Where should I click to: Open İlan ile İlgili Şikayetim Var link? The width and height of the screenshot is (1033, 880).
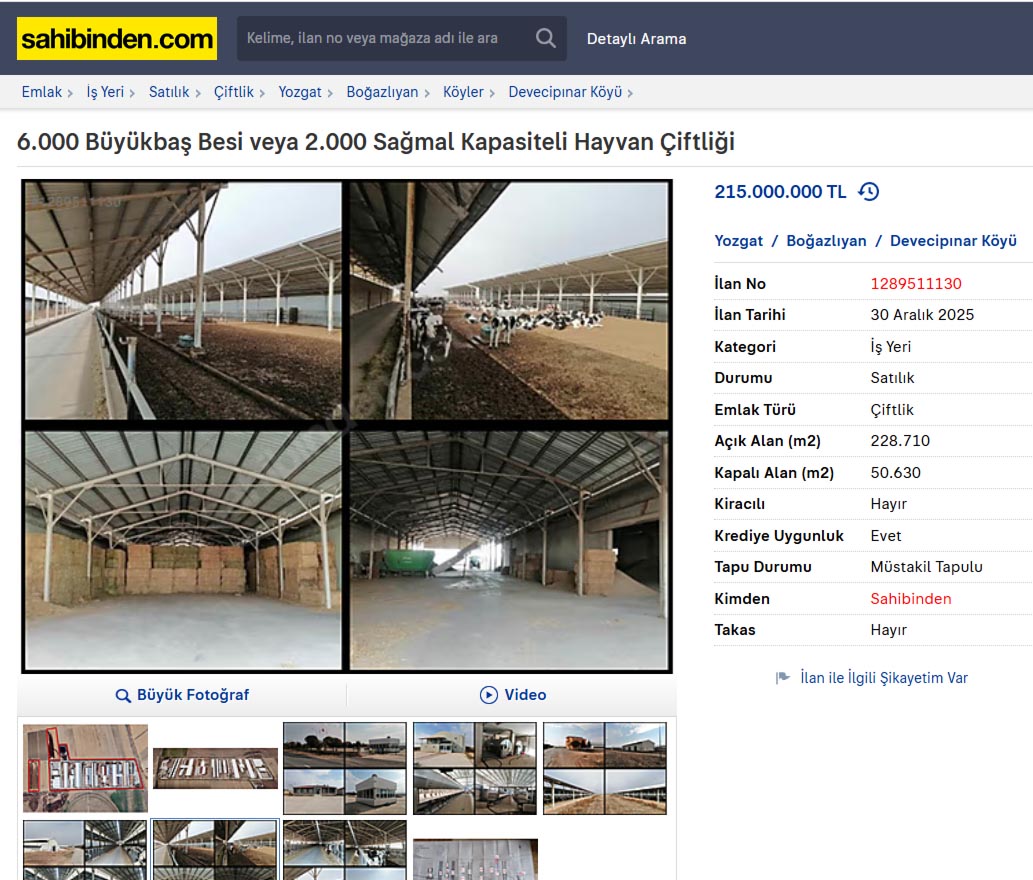(884, 678)
